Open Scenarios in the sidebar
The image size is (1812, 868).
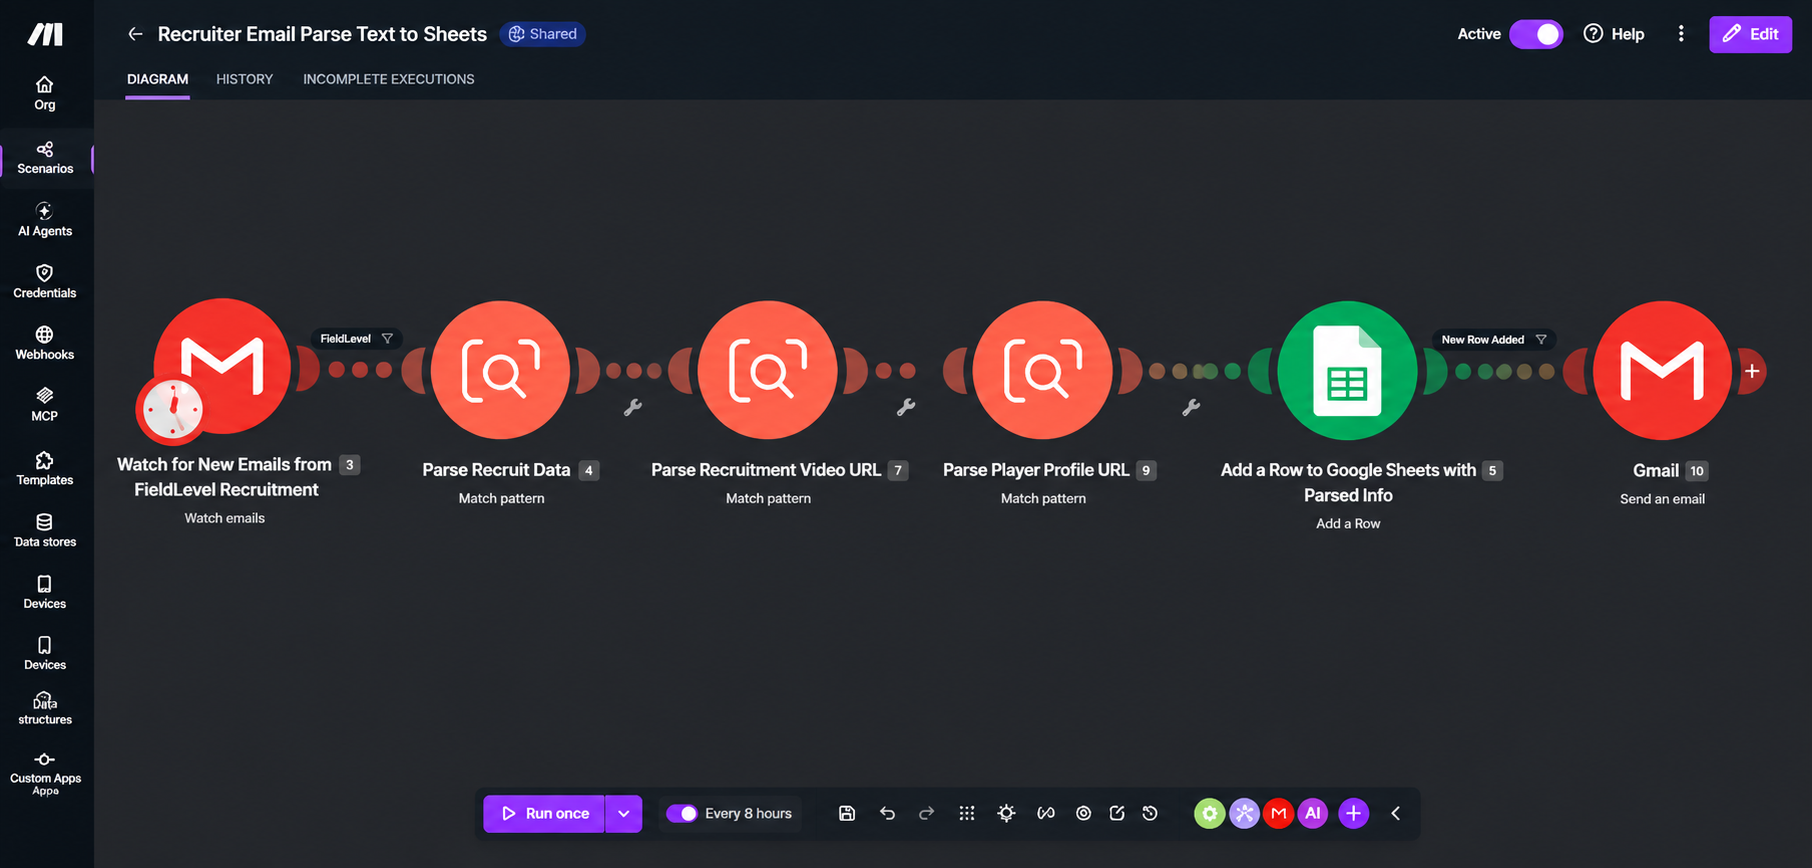point(45,158)
